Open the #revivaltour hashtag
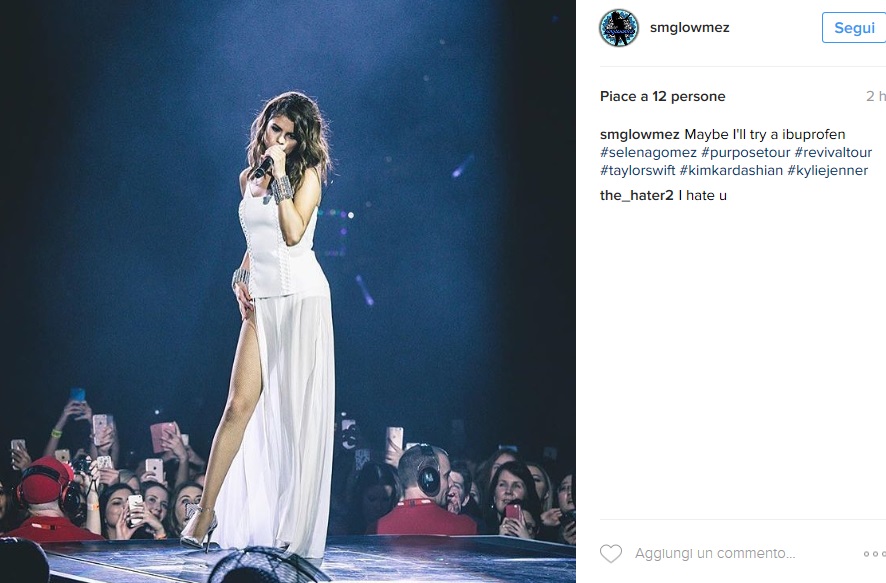The image size is (886, 583). (833, 153)
